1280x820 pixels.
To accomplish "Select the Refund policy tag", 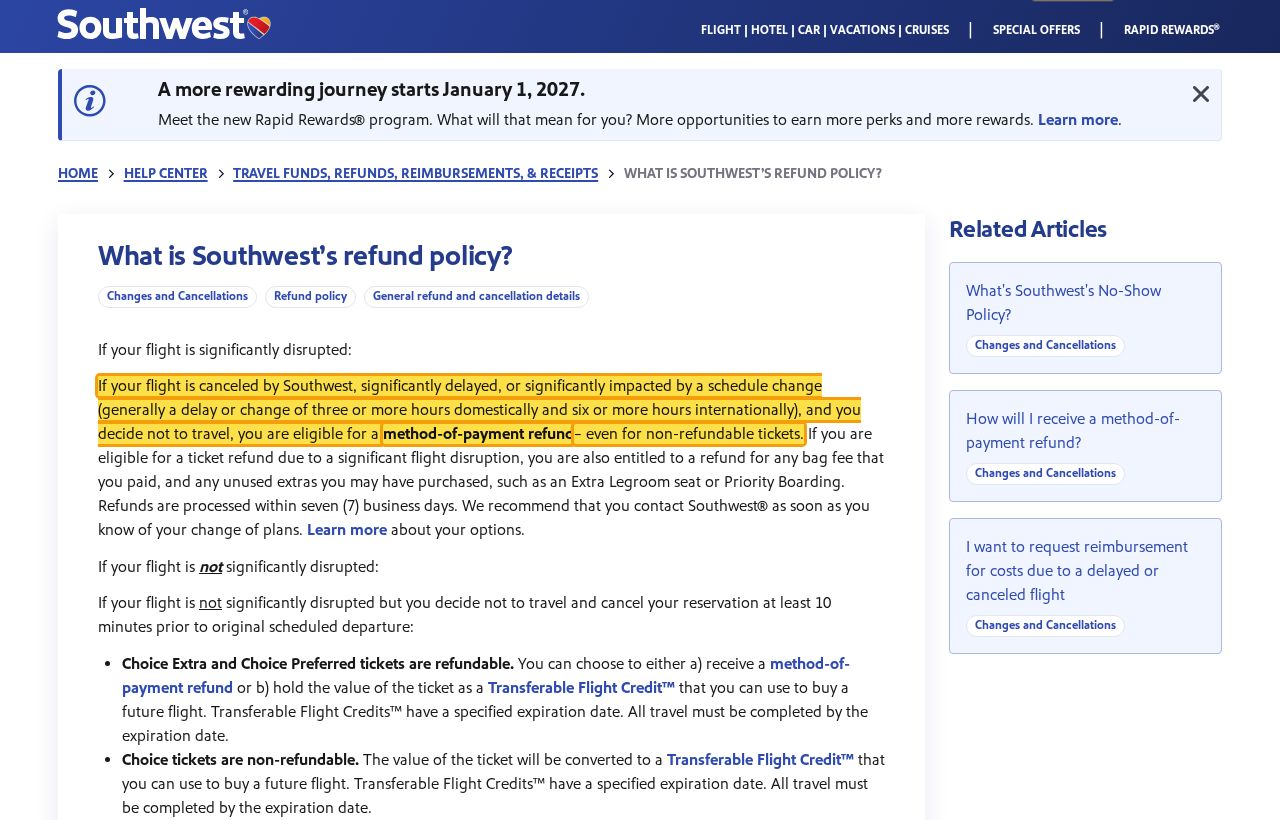I will [x=310, y=297].
